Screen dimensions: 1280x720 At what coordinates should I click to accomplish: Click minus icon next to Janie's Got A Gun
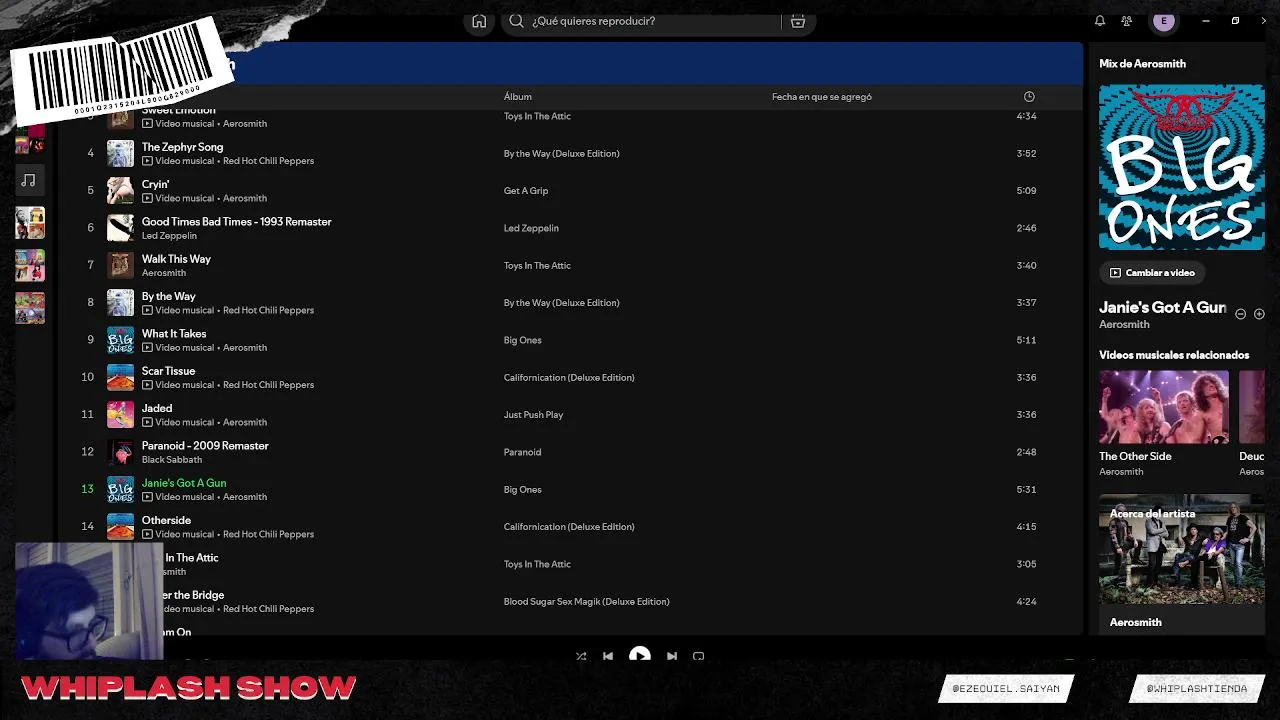coord(1240,314)
